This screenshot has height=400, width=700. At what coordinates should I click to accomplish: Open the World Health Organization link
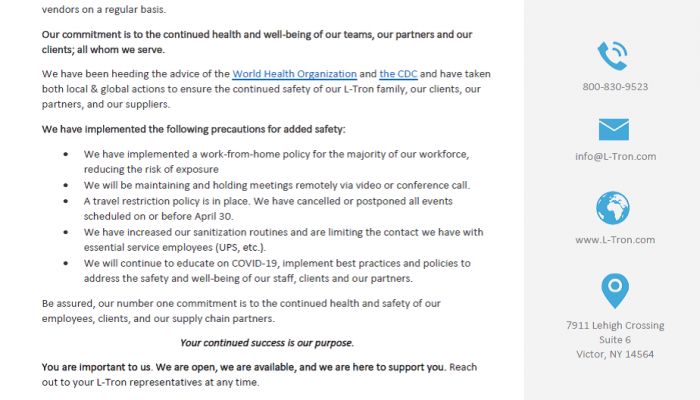(294, 74)
